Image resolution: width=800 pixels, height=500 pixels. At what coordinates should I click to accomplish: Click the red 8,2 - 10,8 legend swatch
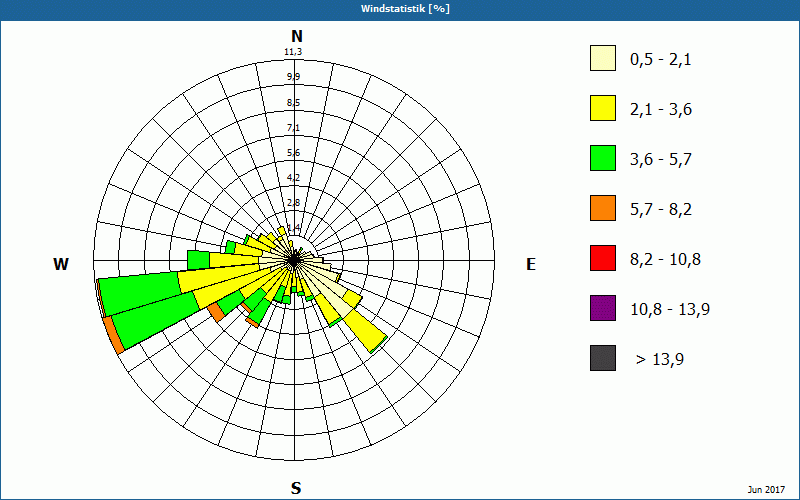pyautogui.click(x=603, y=258)
